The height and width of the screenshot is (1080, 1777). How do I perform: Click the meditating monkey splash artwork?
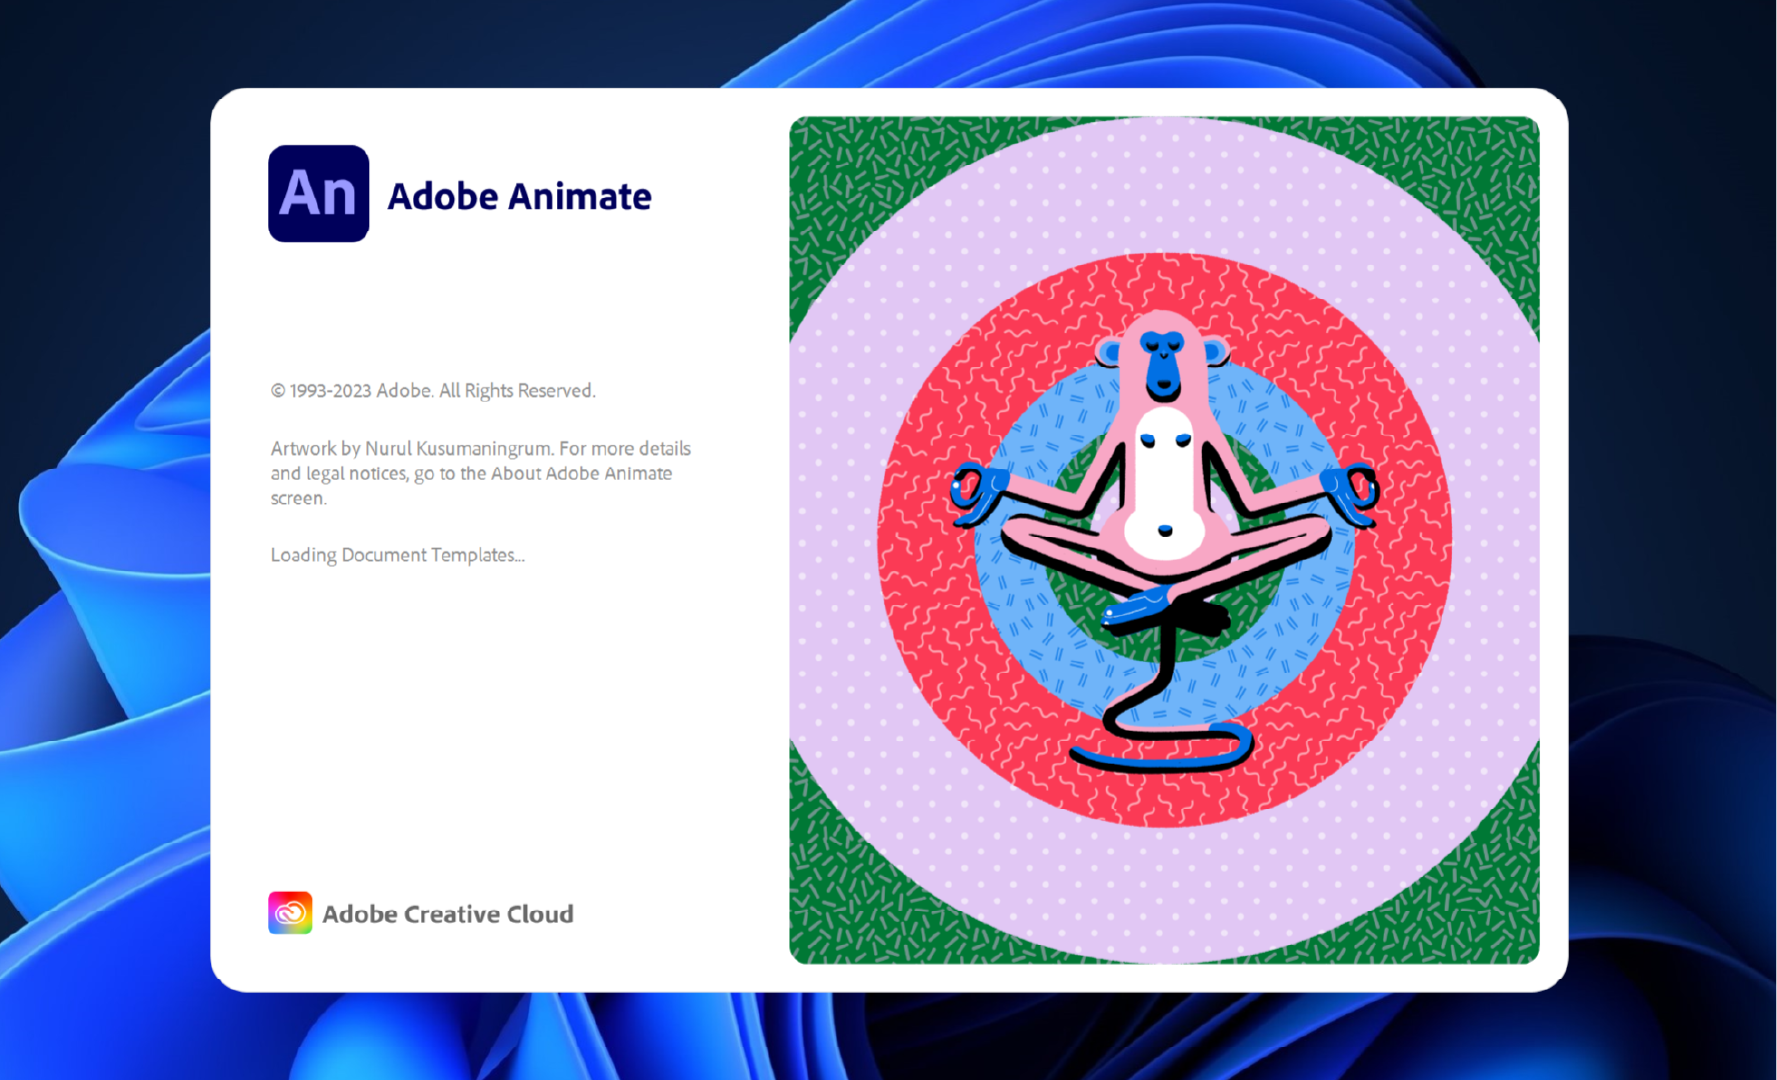[1164, 540]
